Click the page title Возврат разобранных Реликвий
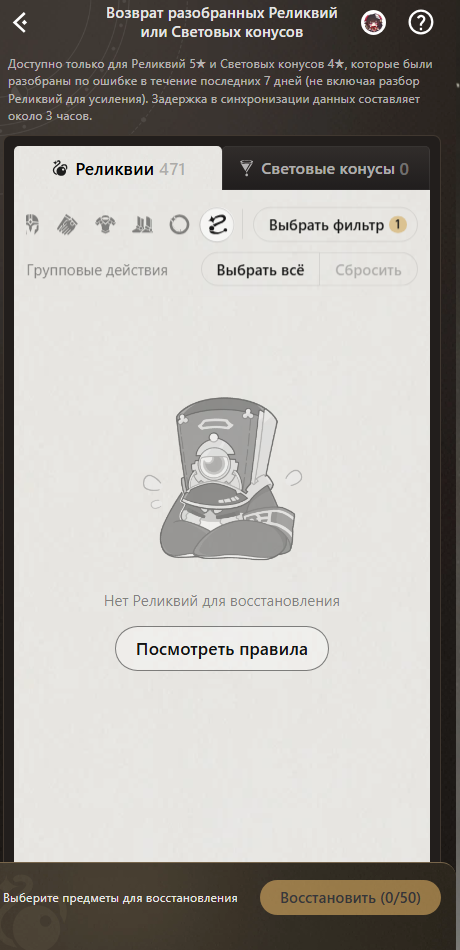The image size is (460, 950). 222,13
